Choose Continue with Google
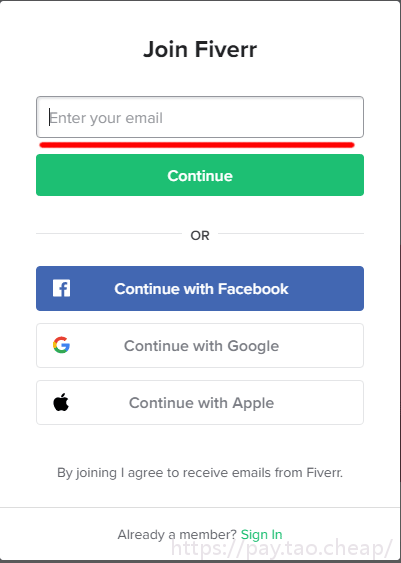 [200, 345]
